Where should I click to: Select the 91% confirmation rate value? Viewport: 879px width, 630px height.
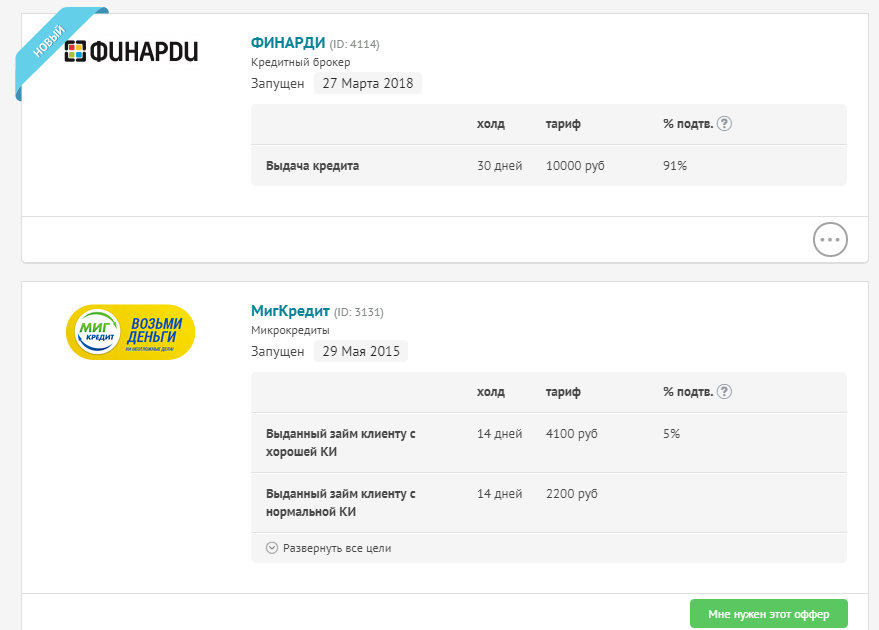pyautogui.click(x=677, y=166)
